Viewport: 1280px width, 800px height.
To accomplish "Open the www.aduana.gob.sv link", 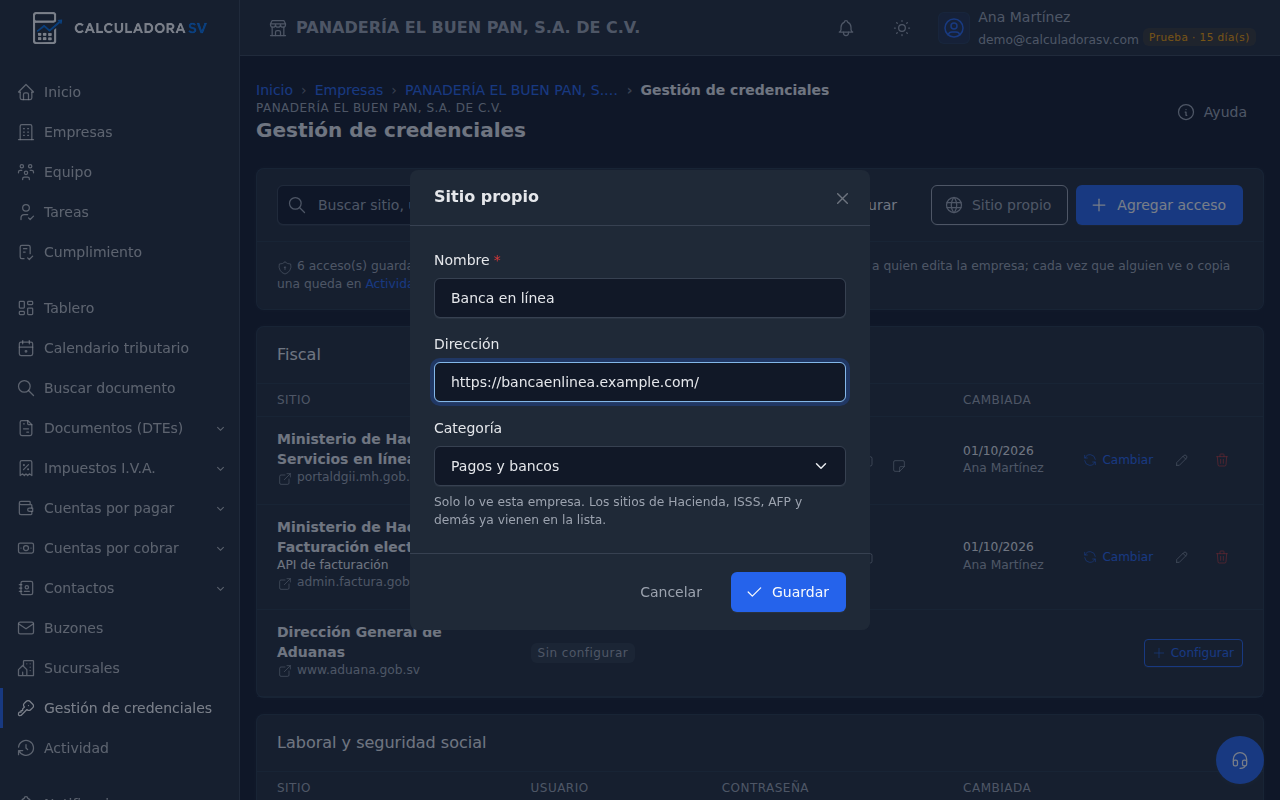I will 349,670.
